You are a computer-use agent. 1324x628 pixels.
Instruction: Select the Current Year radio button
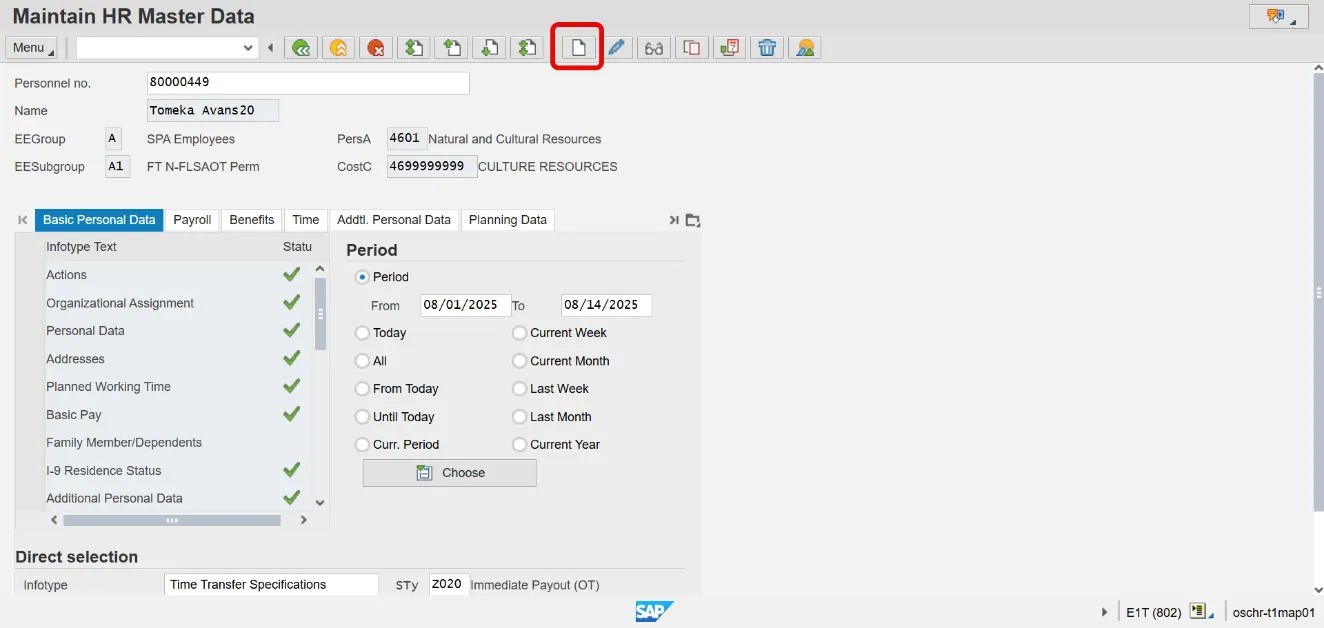pyautogui.click(x=520, y=445)
